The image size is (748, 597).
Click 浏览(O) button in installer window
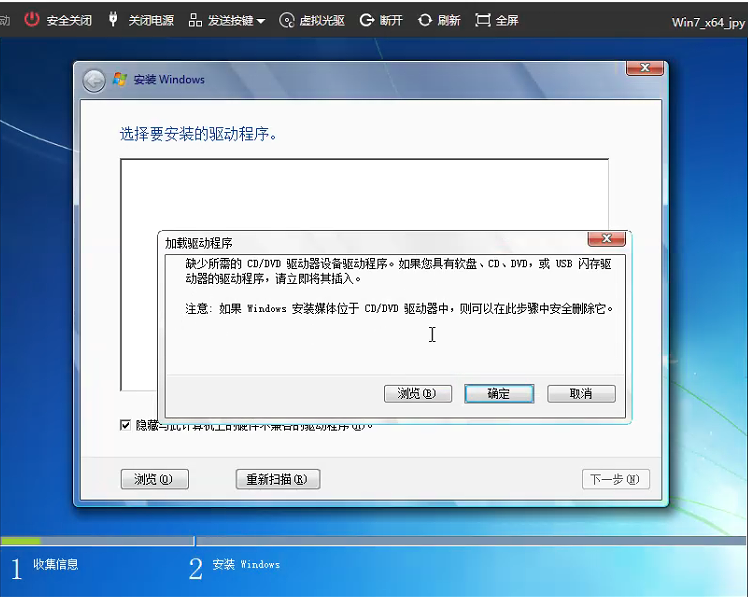(154, 479)
